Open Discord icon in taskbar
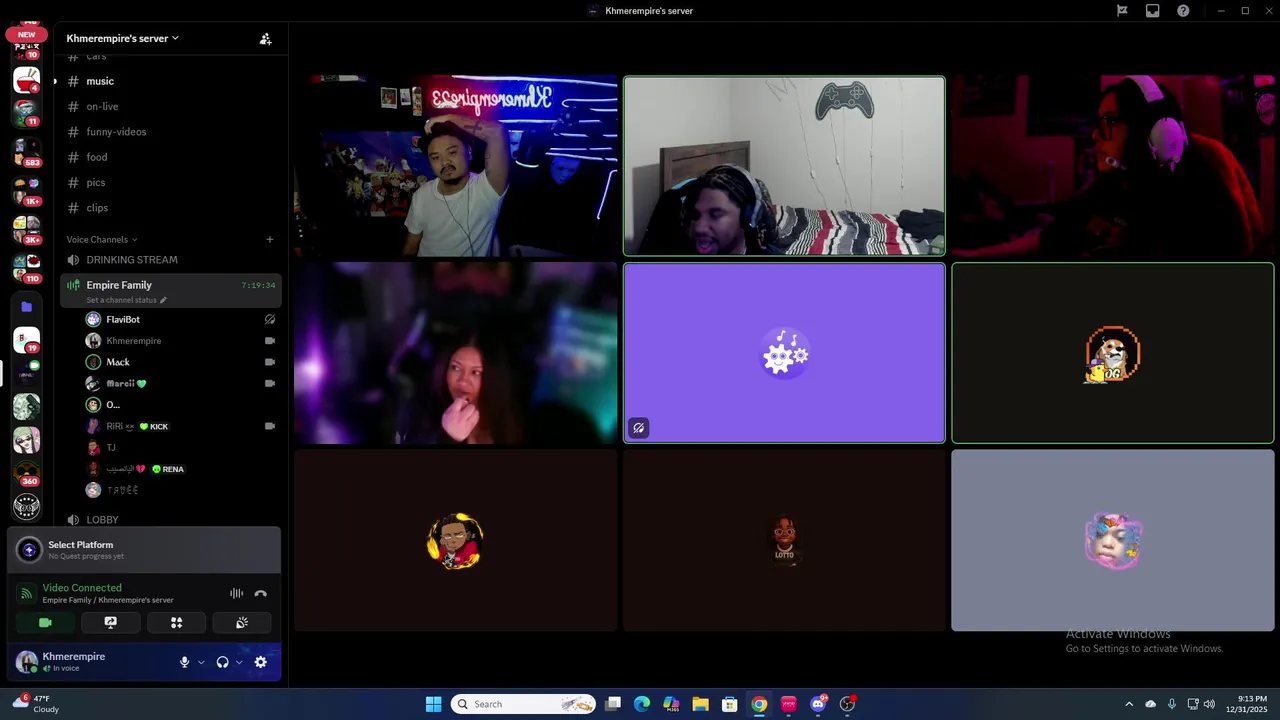Viewport: 1280px width, 720px height. point(818,704)
